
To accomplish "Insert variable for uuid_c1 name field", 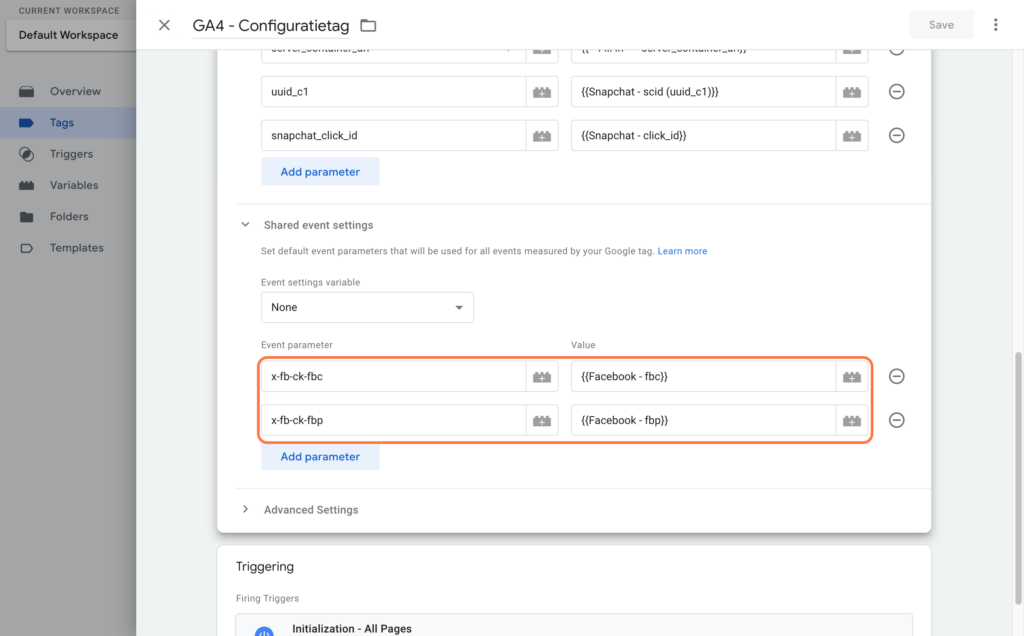I will tap(542, 92).
